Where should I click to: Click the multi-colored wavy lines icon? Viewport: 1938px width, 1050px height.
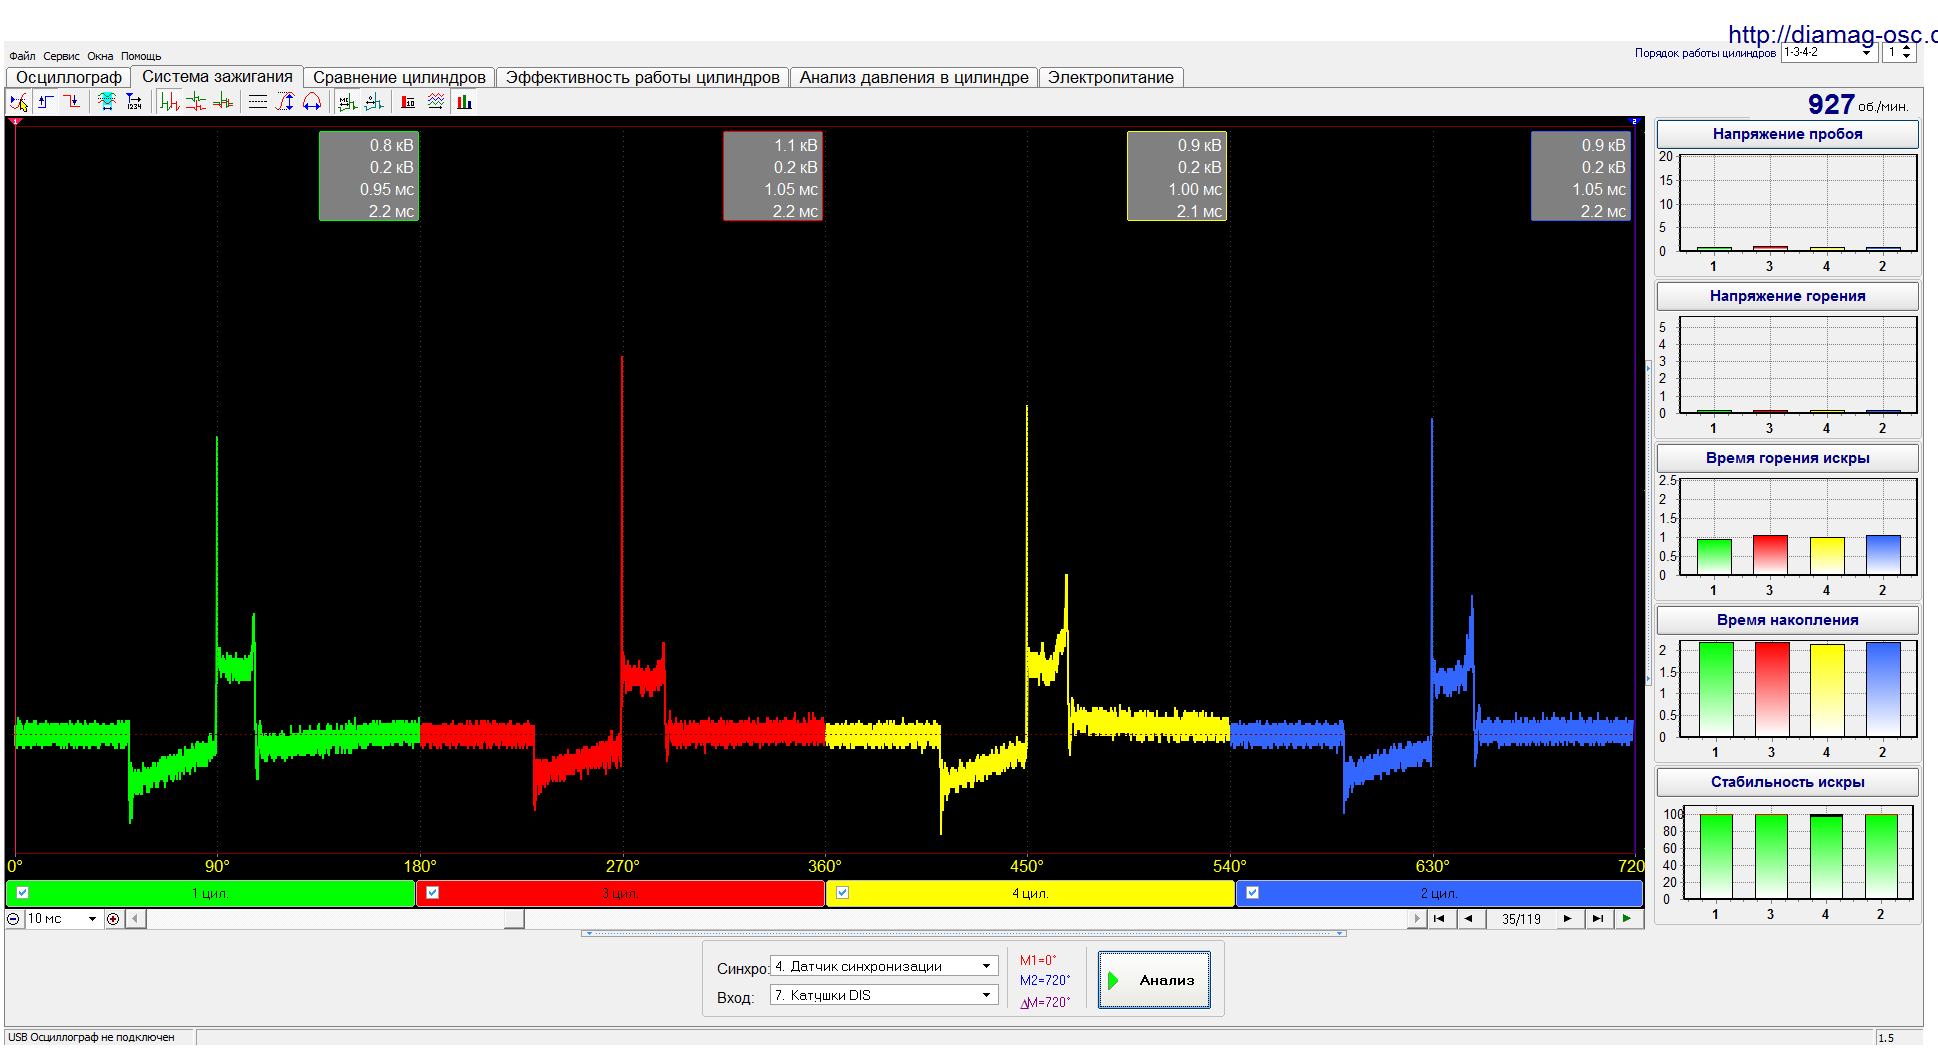click(436, 102)
